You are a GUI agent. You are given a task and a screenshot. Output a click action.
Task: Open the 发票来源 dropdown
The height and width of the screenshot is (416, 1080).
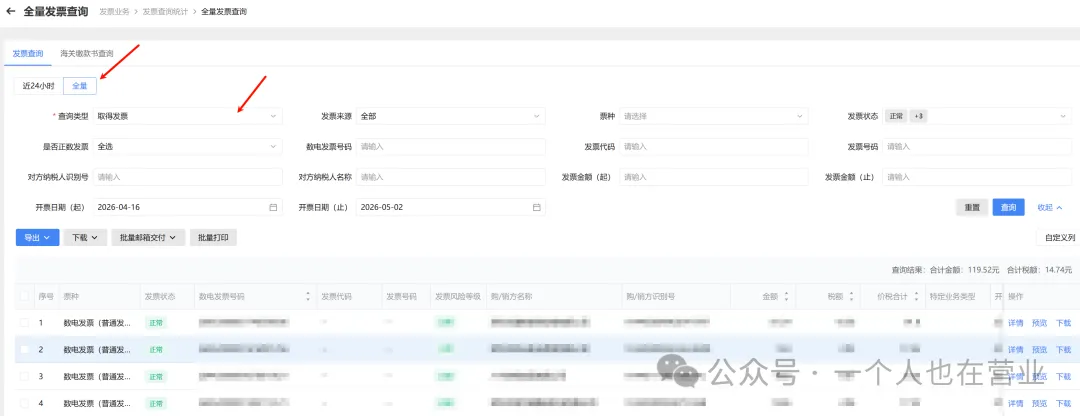pyautogui.click(x=450, y=116)
